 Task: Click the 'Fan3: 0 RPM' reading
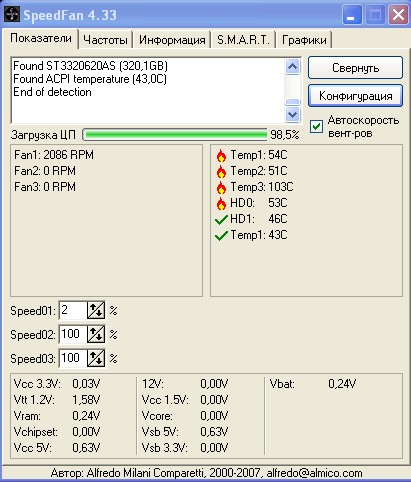pos(45,187)
